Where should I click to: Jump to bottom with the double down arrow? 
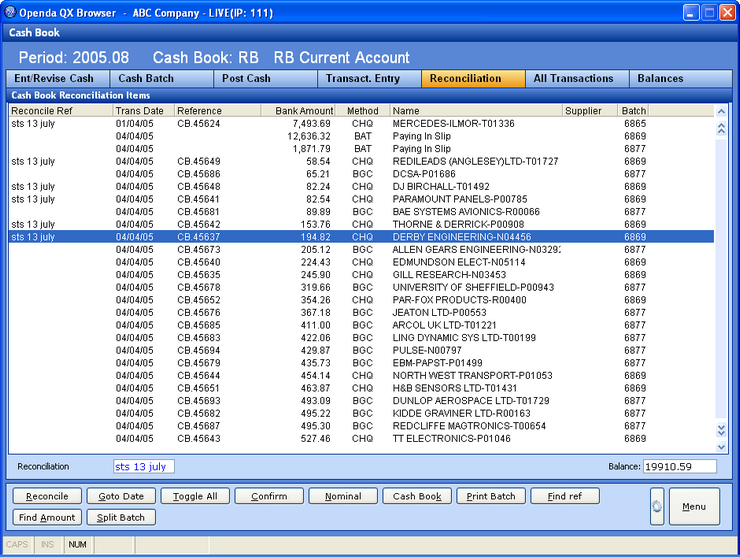pos(721,430)
